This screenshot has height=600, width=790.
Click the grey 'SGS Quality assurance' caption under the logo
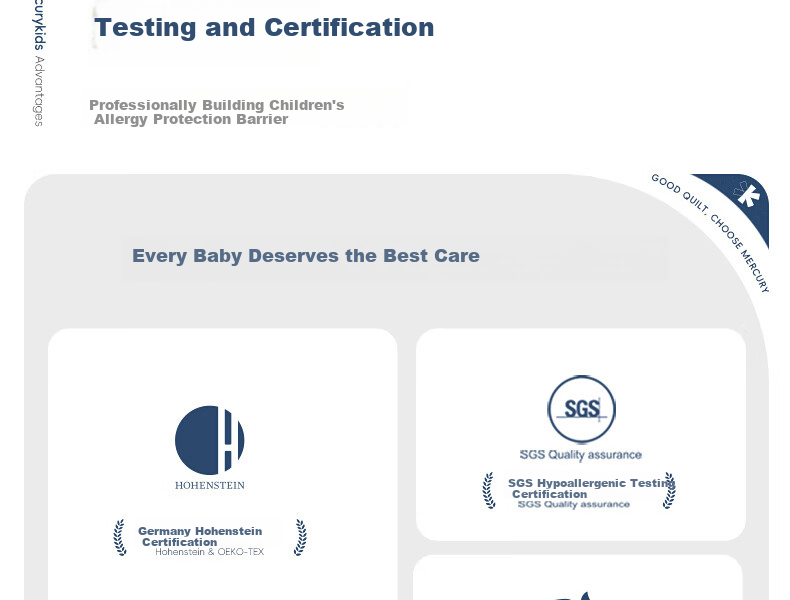(580, 454)
